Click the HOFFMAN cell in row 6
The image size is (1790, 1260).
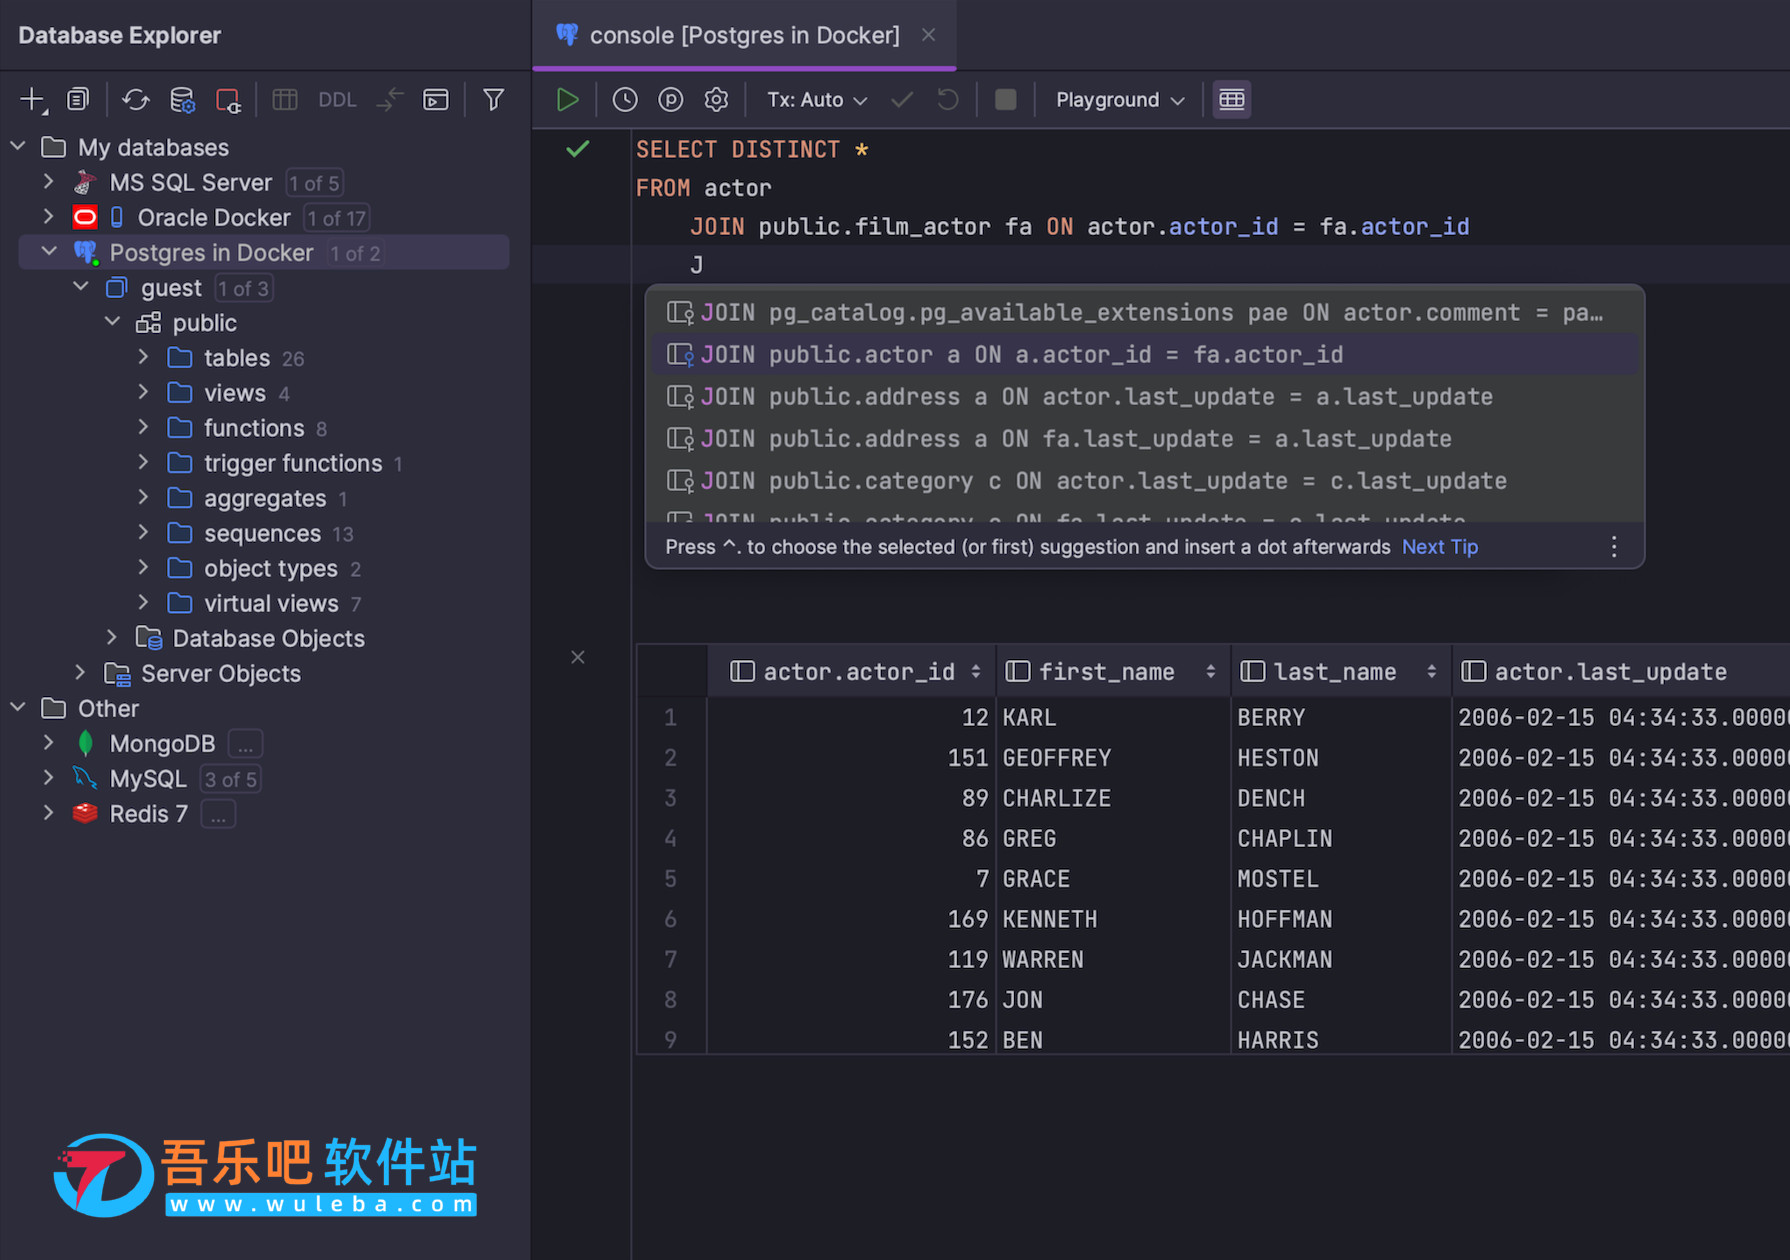pos(1340,919)
